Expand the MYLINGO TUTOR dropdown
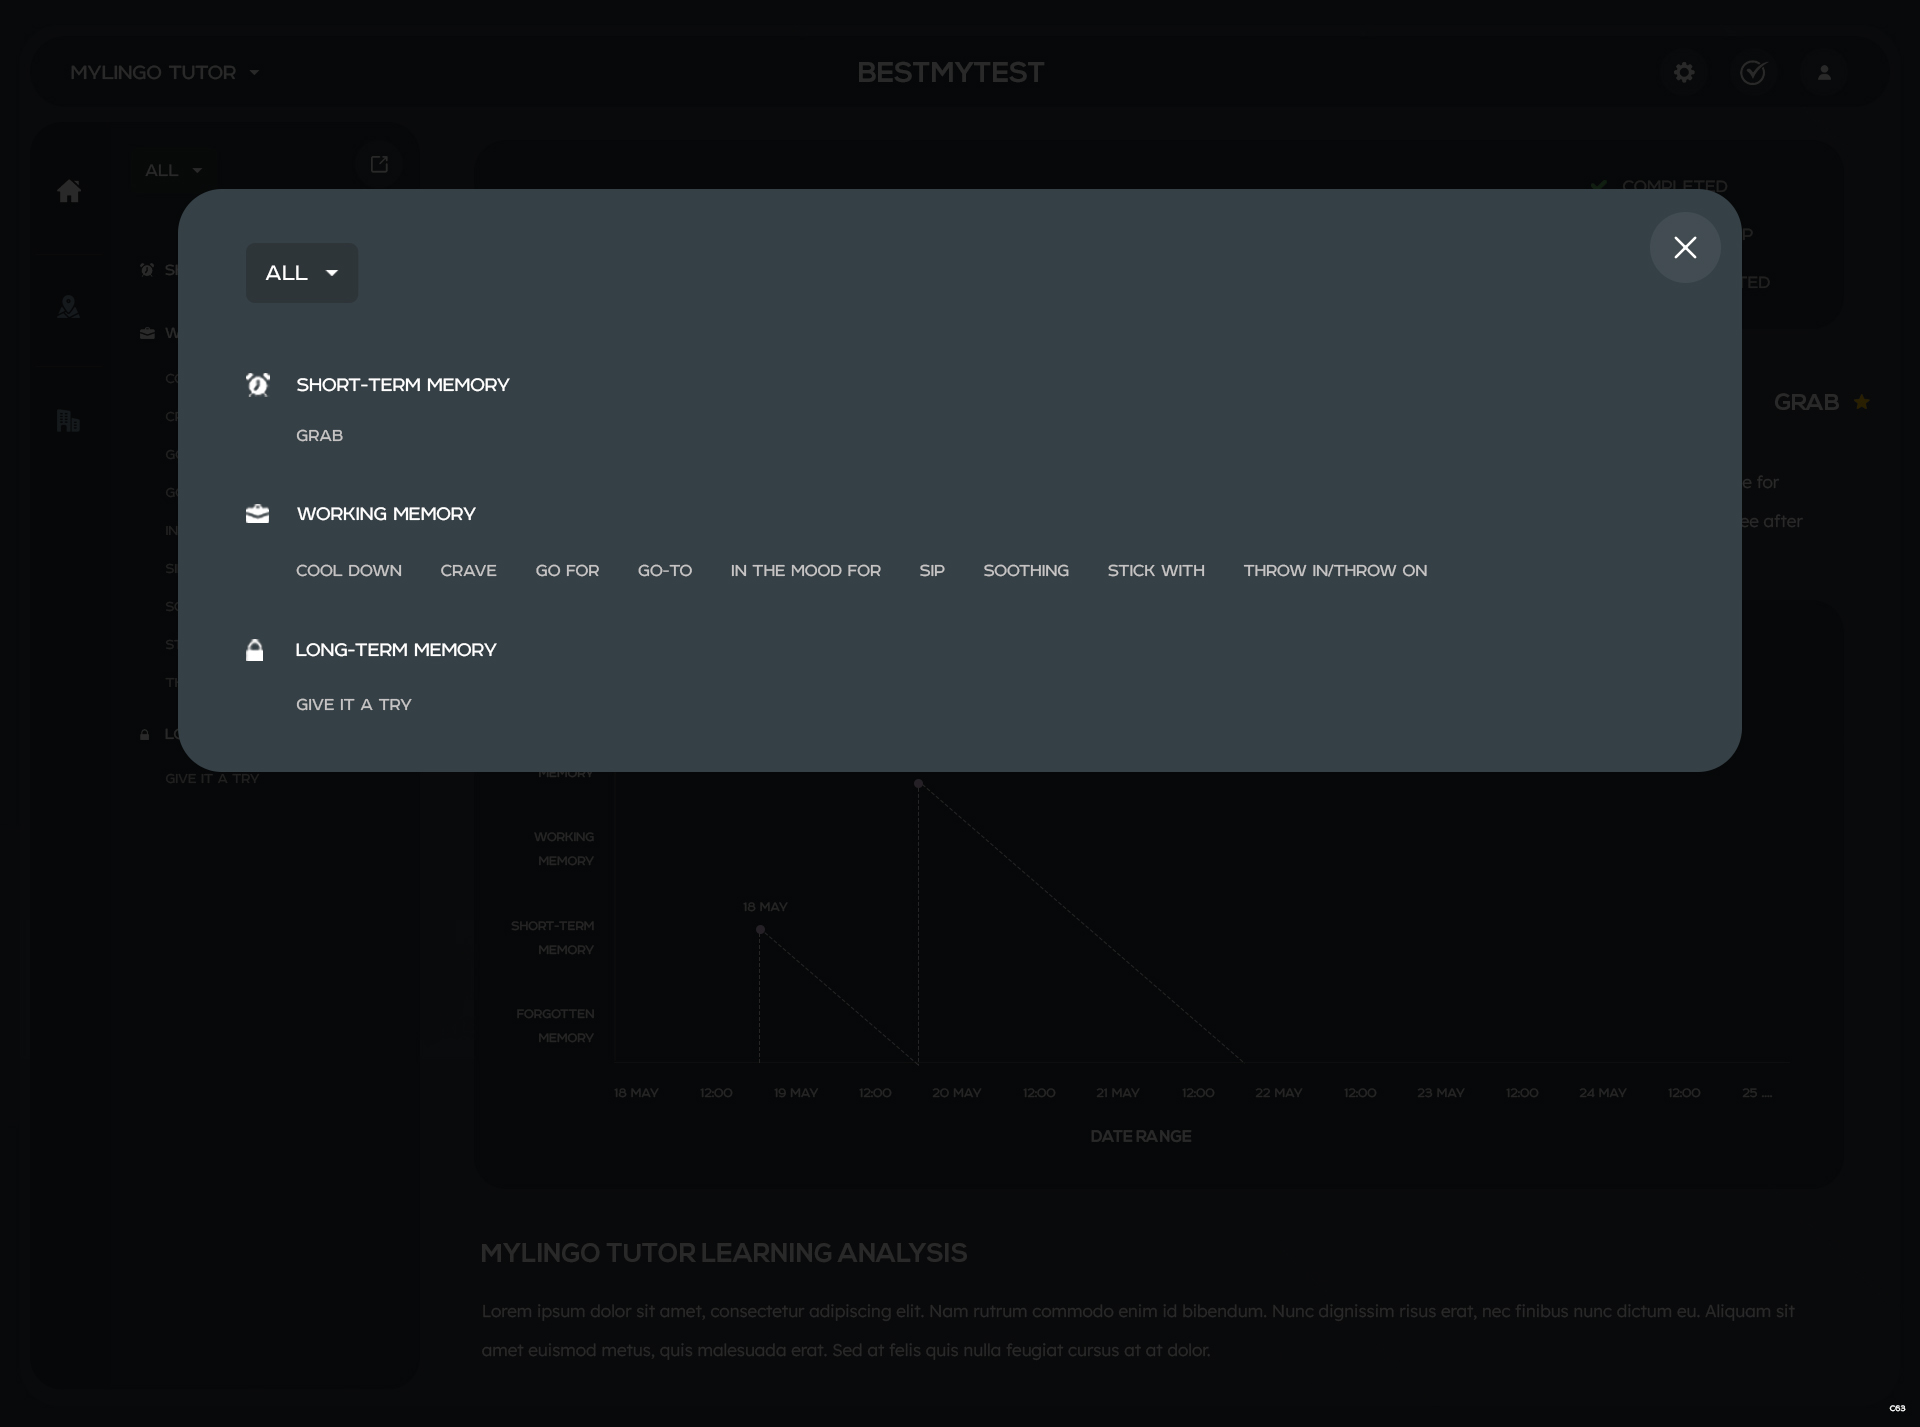The width and height of the screenshot is (1920, 1427). click(x=163, y=72)
